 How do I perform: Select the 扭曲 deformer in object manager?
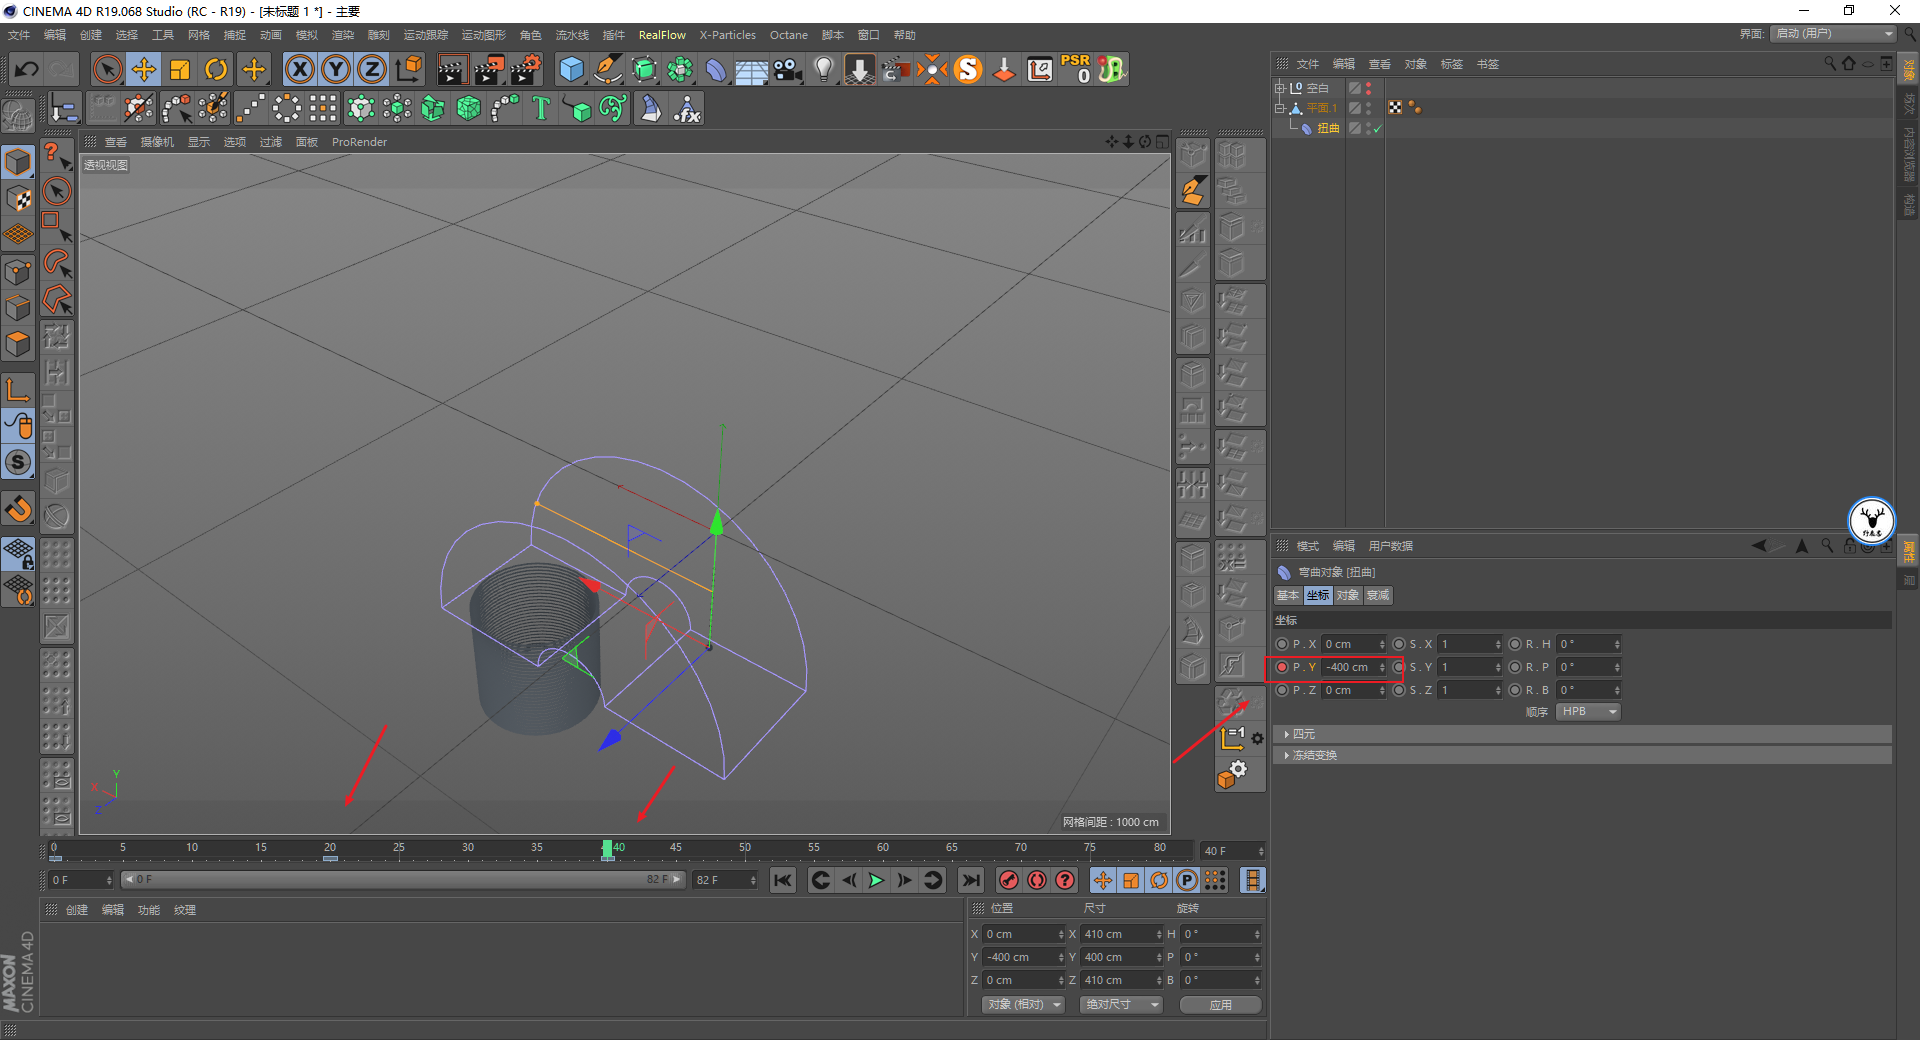point(1328,128)
